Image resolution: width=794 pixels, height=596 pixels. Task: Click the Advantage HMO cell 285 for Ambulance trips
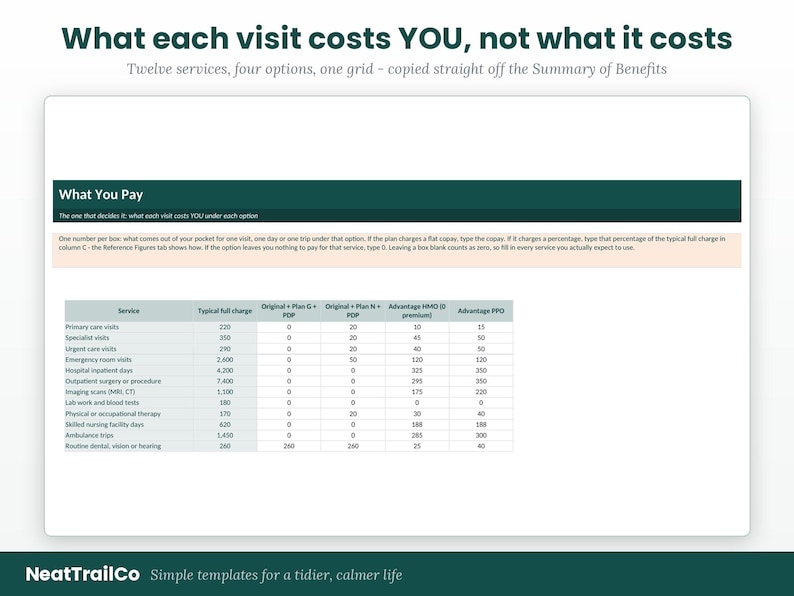(417, 435)
